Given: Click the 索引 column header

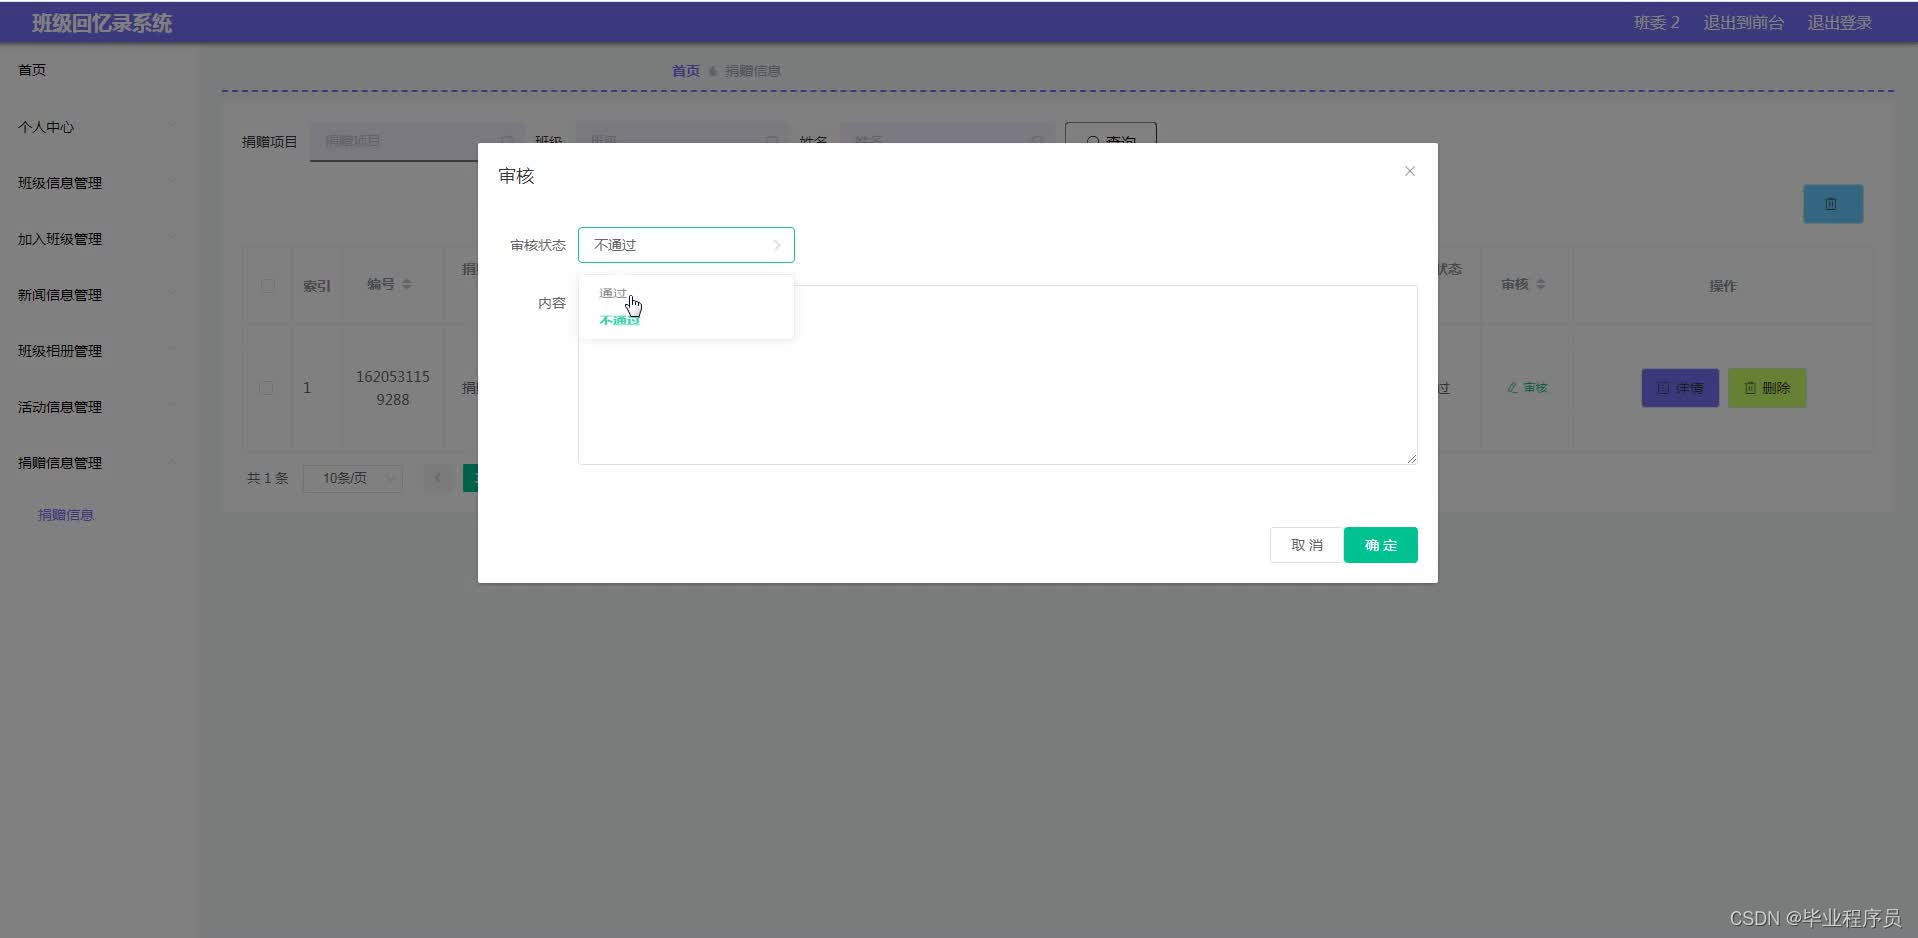Looking at the screenshot, I should pyautogui.click(x=317, y=286).
